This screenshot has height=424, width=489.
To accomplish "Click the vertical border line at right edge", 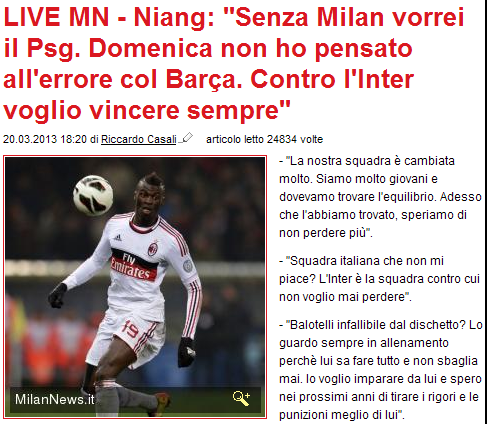I will [x=486, y=212].
